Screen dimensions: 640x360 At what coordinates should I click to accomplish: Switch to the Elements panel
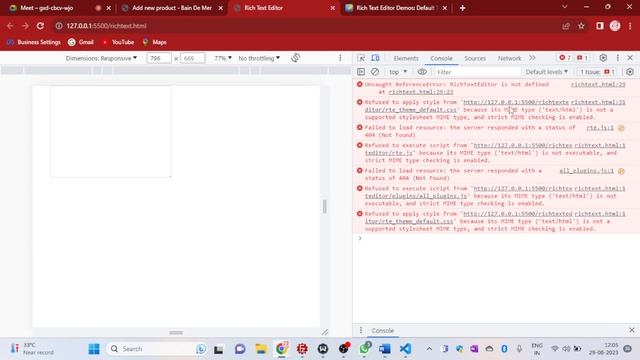[x=406, y=58]
